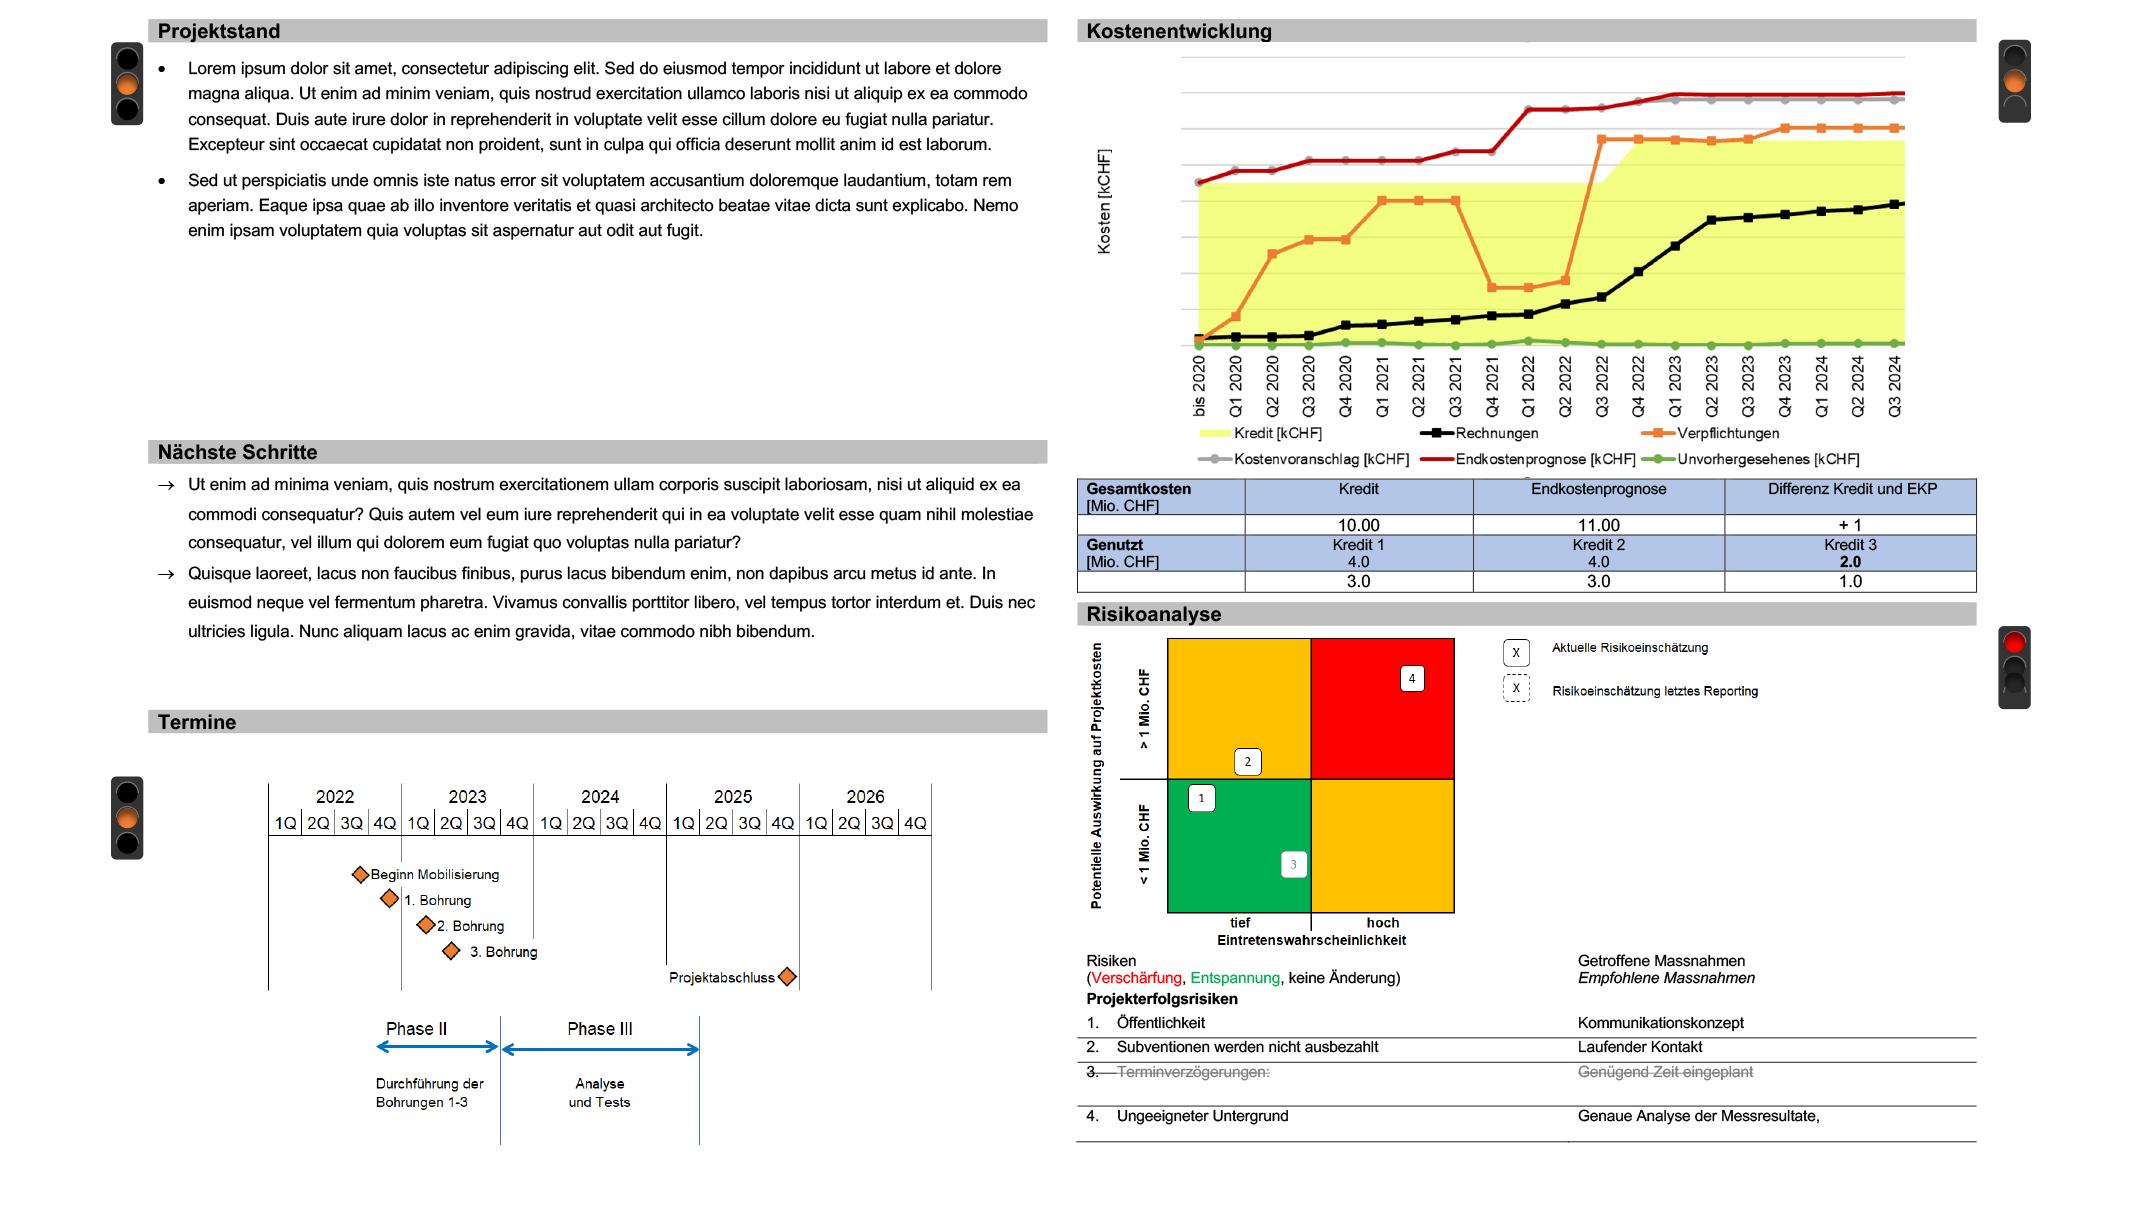The height and width of the screenshot is (1205, 2142).
Task: Click the Termine traffic light icon
Action: click(x=127, y=818)
